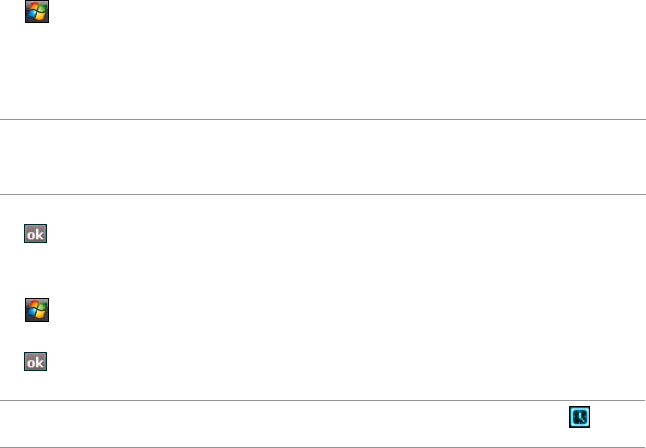Click the lower gray ok button

35,361
